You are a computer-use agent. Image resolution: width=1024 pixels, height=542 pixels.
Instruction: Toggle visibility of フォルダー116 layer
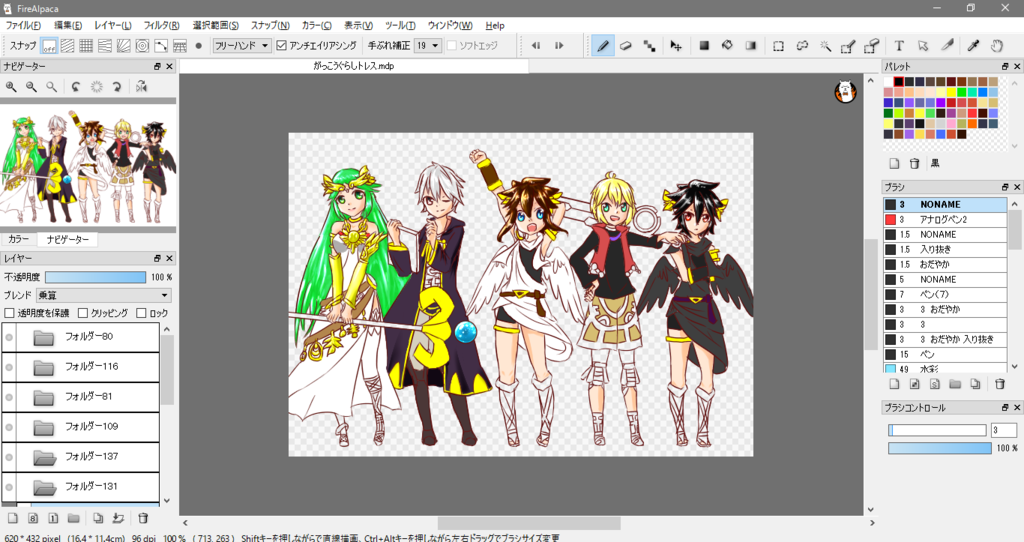(x=9, y=367)
